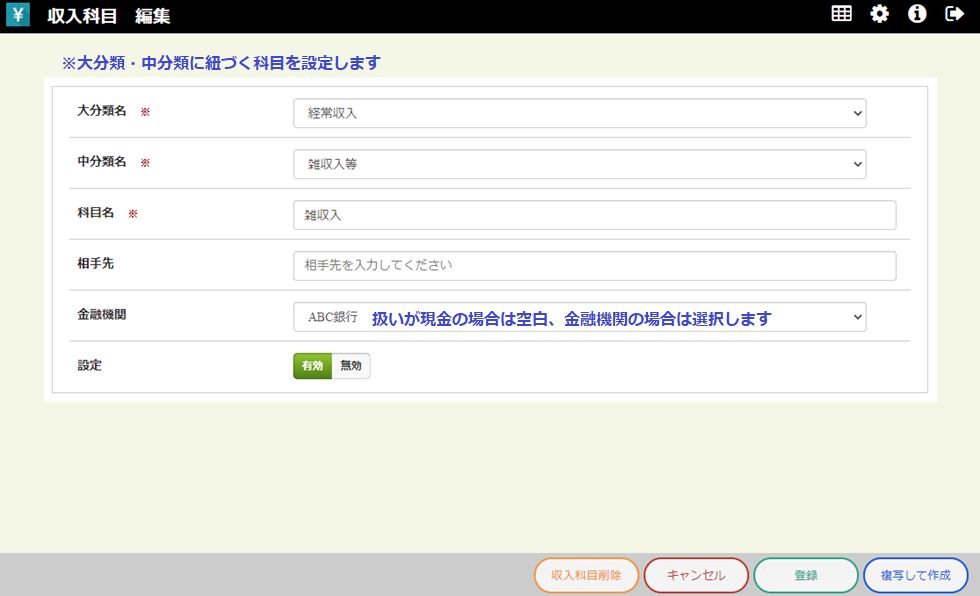Click the 収入科目 編集 title

tap(109, 16)
